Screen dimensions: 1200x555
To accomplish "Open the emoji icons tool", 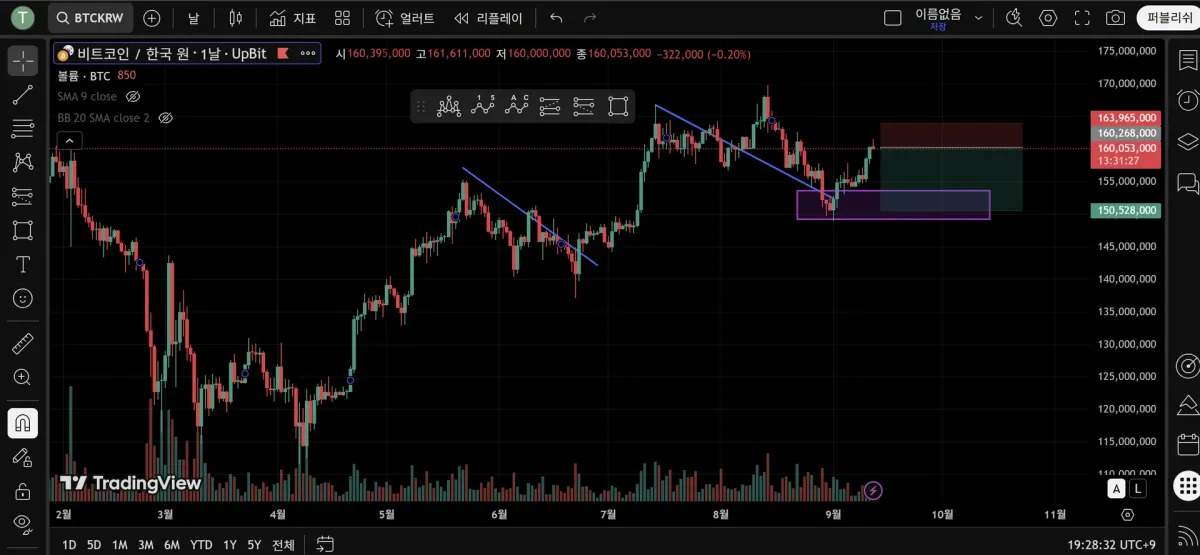I will tap(22, 298).
